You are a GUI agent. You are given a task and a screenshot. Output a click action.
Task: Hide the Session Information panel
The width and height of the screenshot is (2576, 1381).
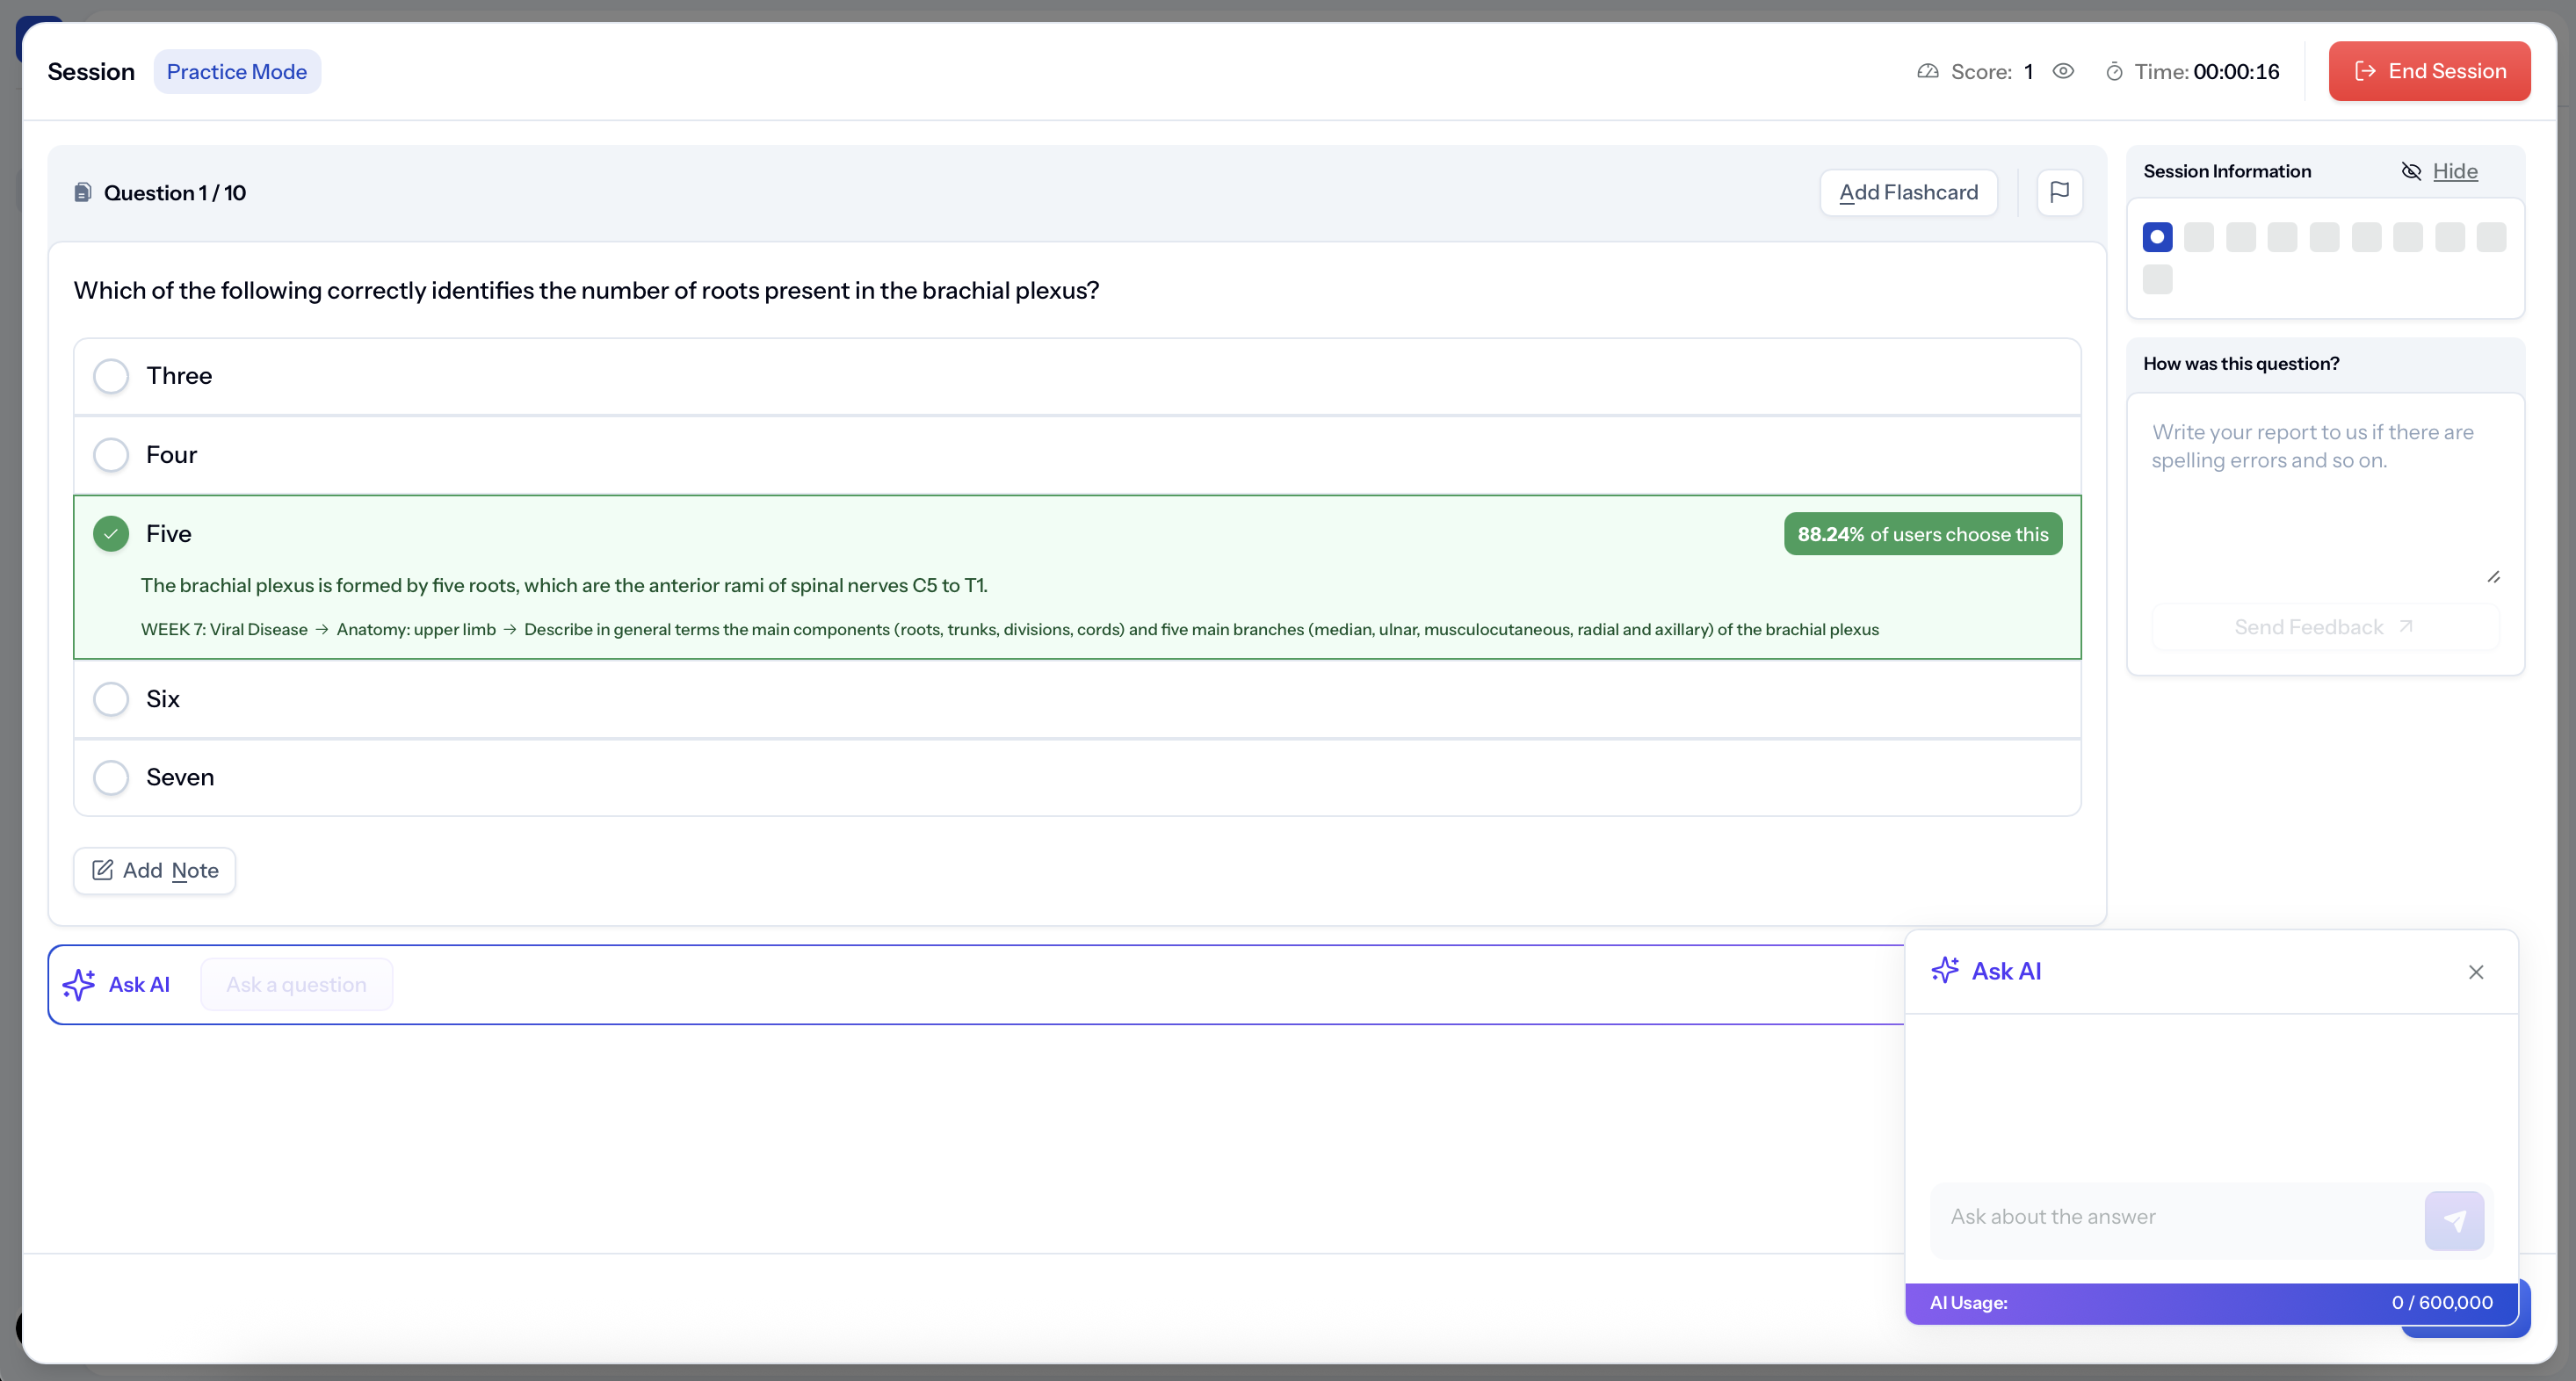pos(2454,171)
